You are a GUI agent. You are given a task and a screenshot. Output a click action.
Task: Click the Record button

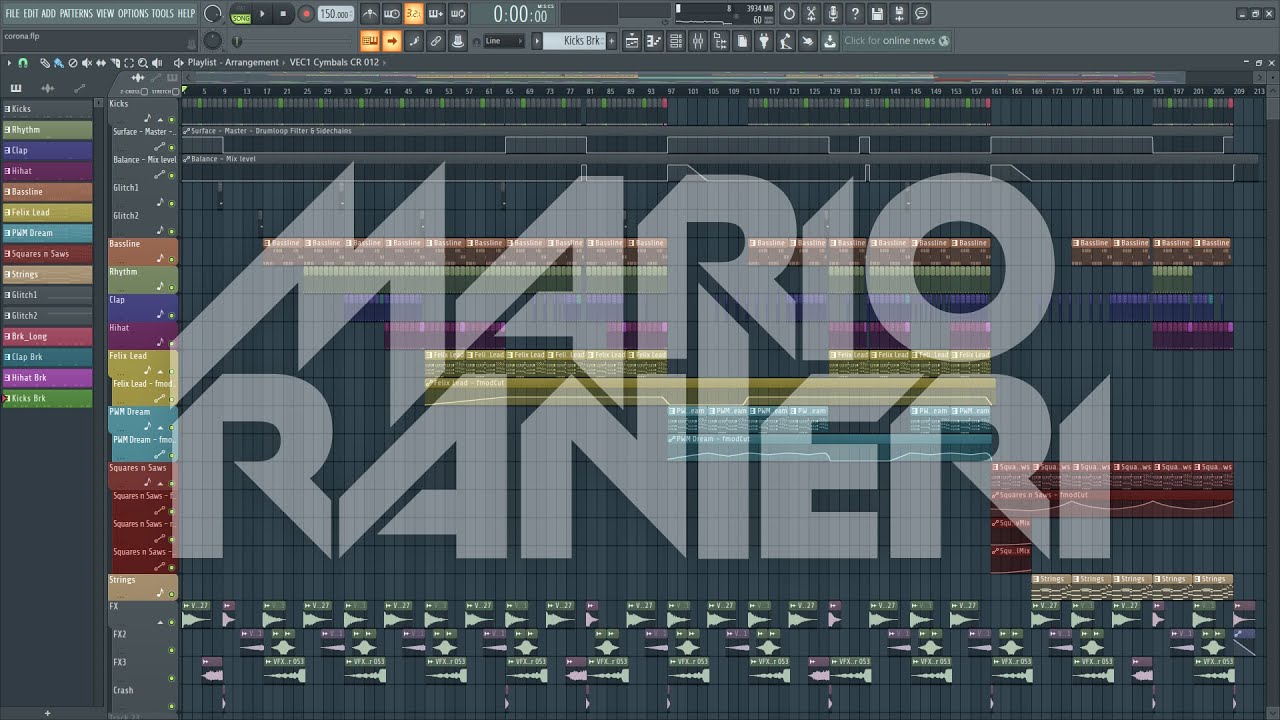[x=306, y=14]
